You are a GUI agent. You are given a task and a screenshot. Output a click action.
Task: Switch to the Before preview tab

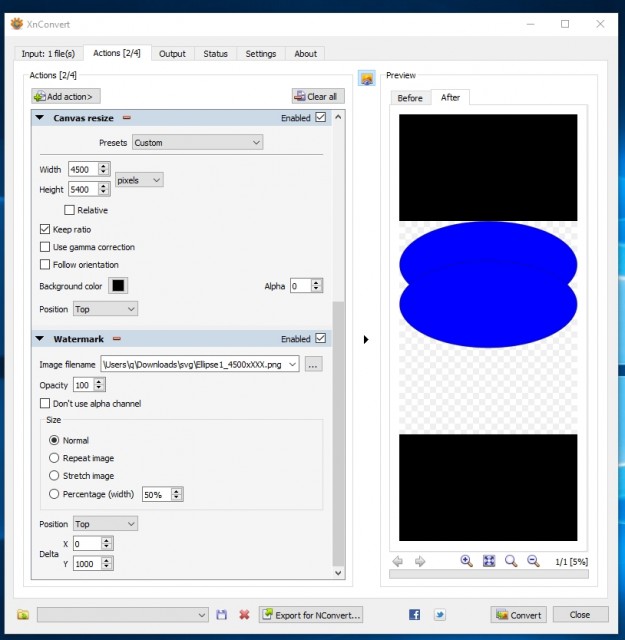click(x=410, y=98)
